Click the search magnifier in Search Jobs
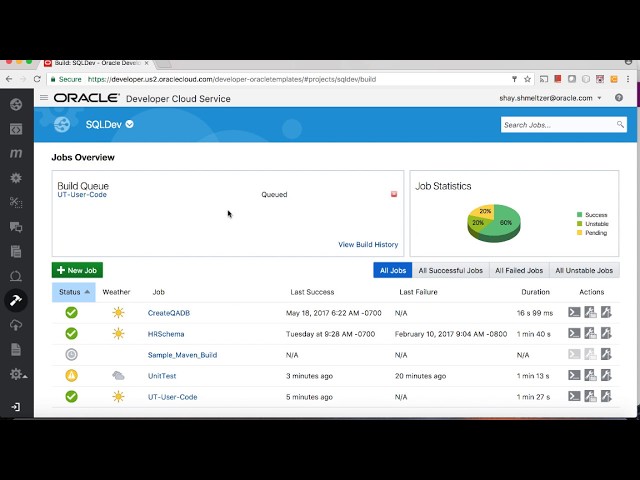The height and width of the screenshot is (480, 640). coord(620,124)
